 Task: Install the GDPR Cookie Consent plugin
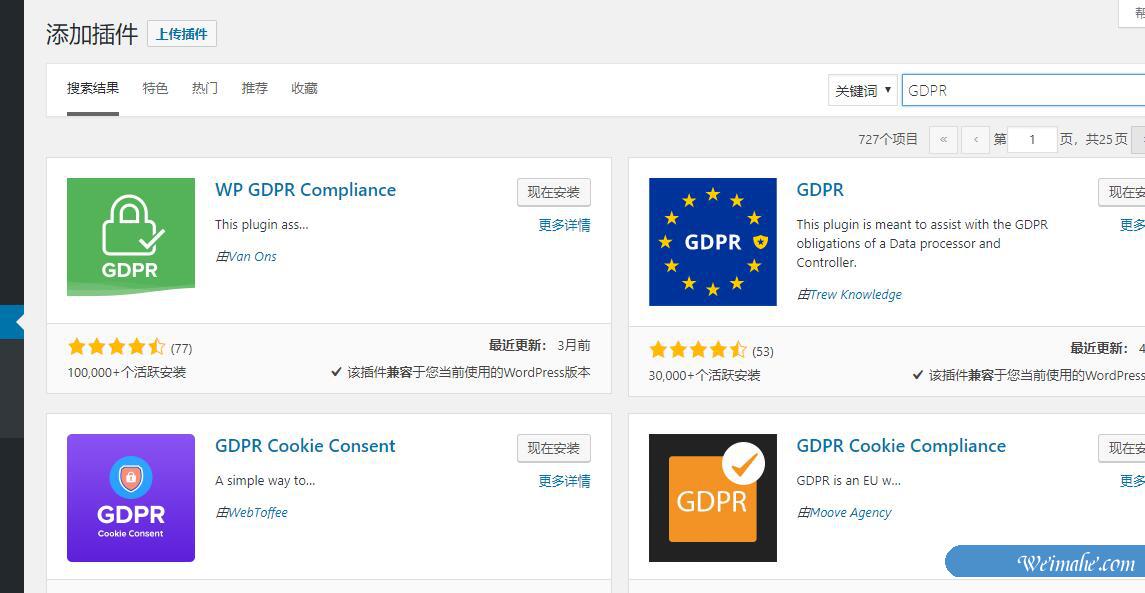pos(553,448)
